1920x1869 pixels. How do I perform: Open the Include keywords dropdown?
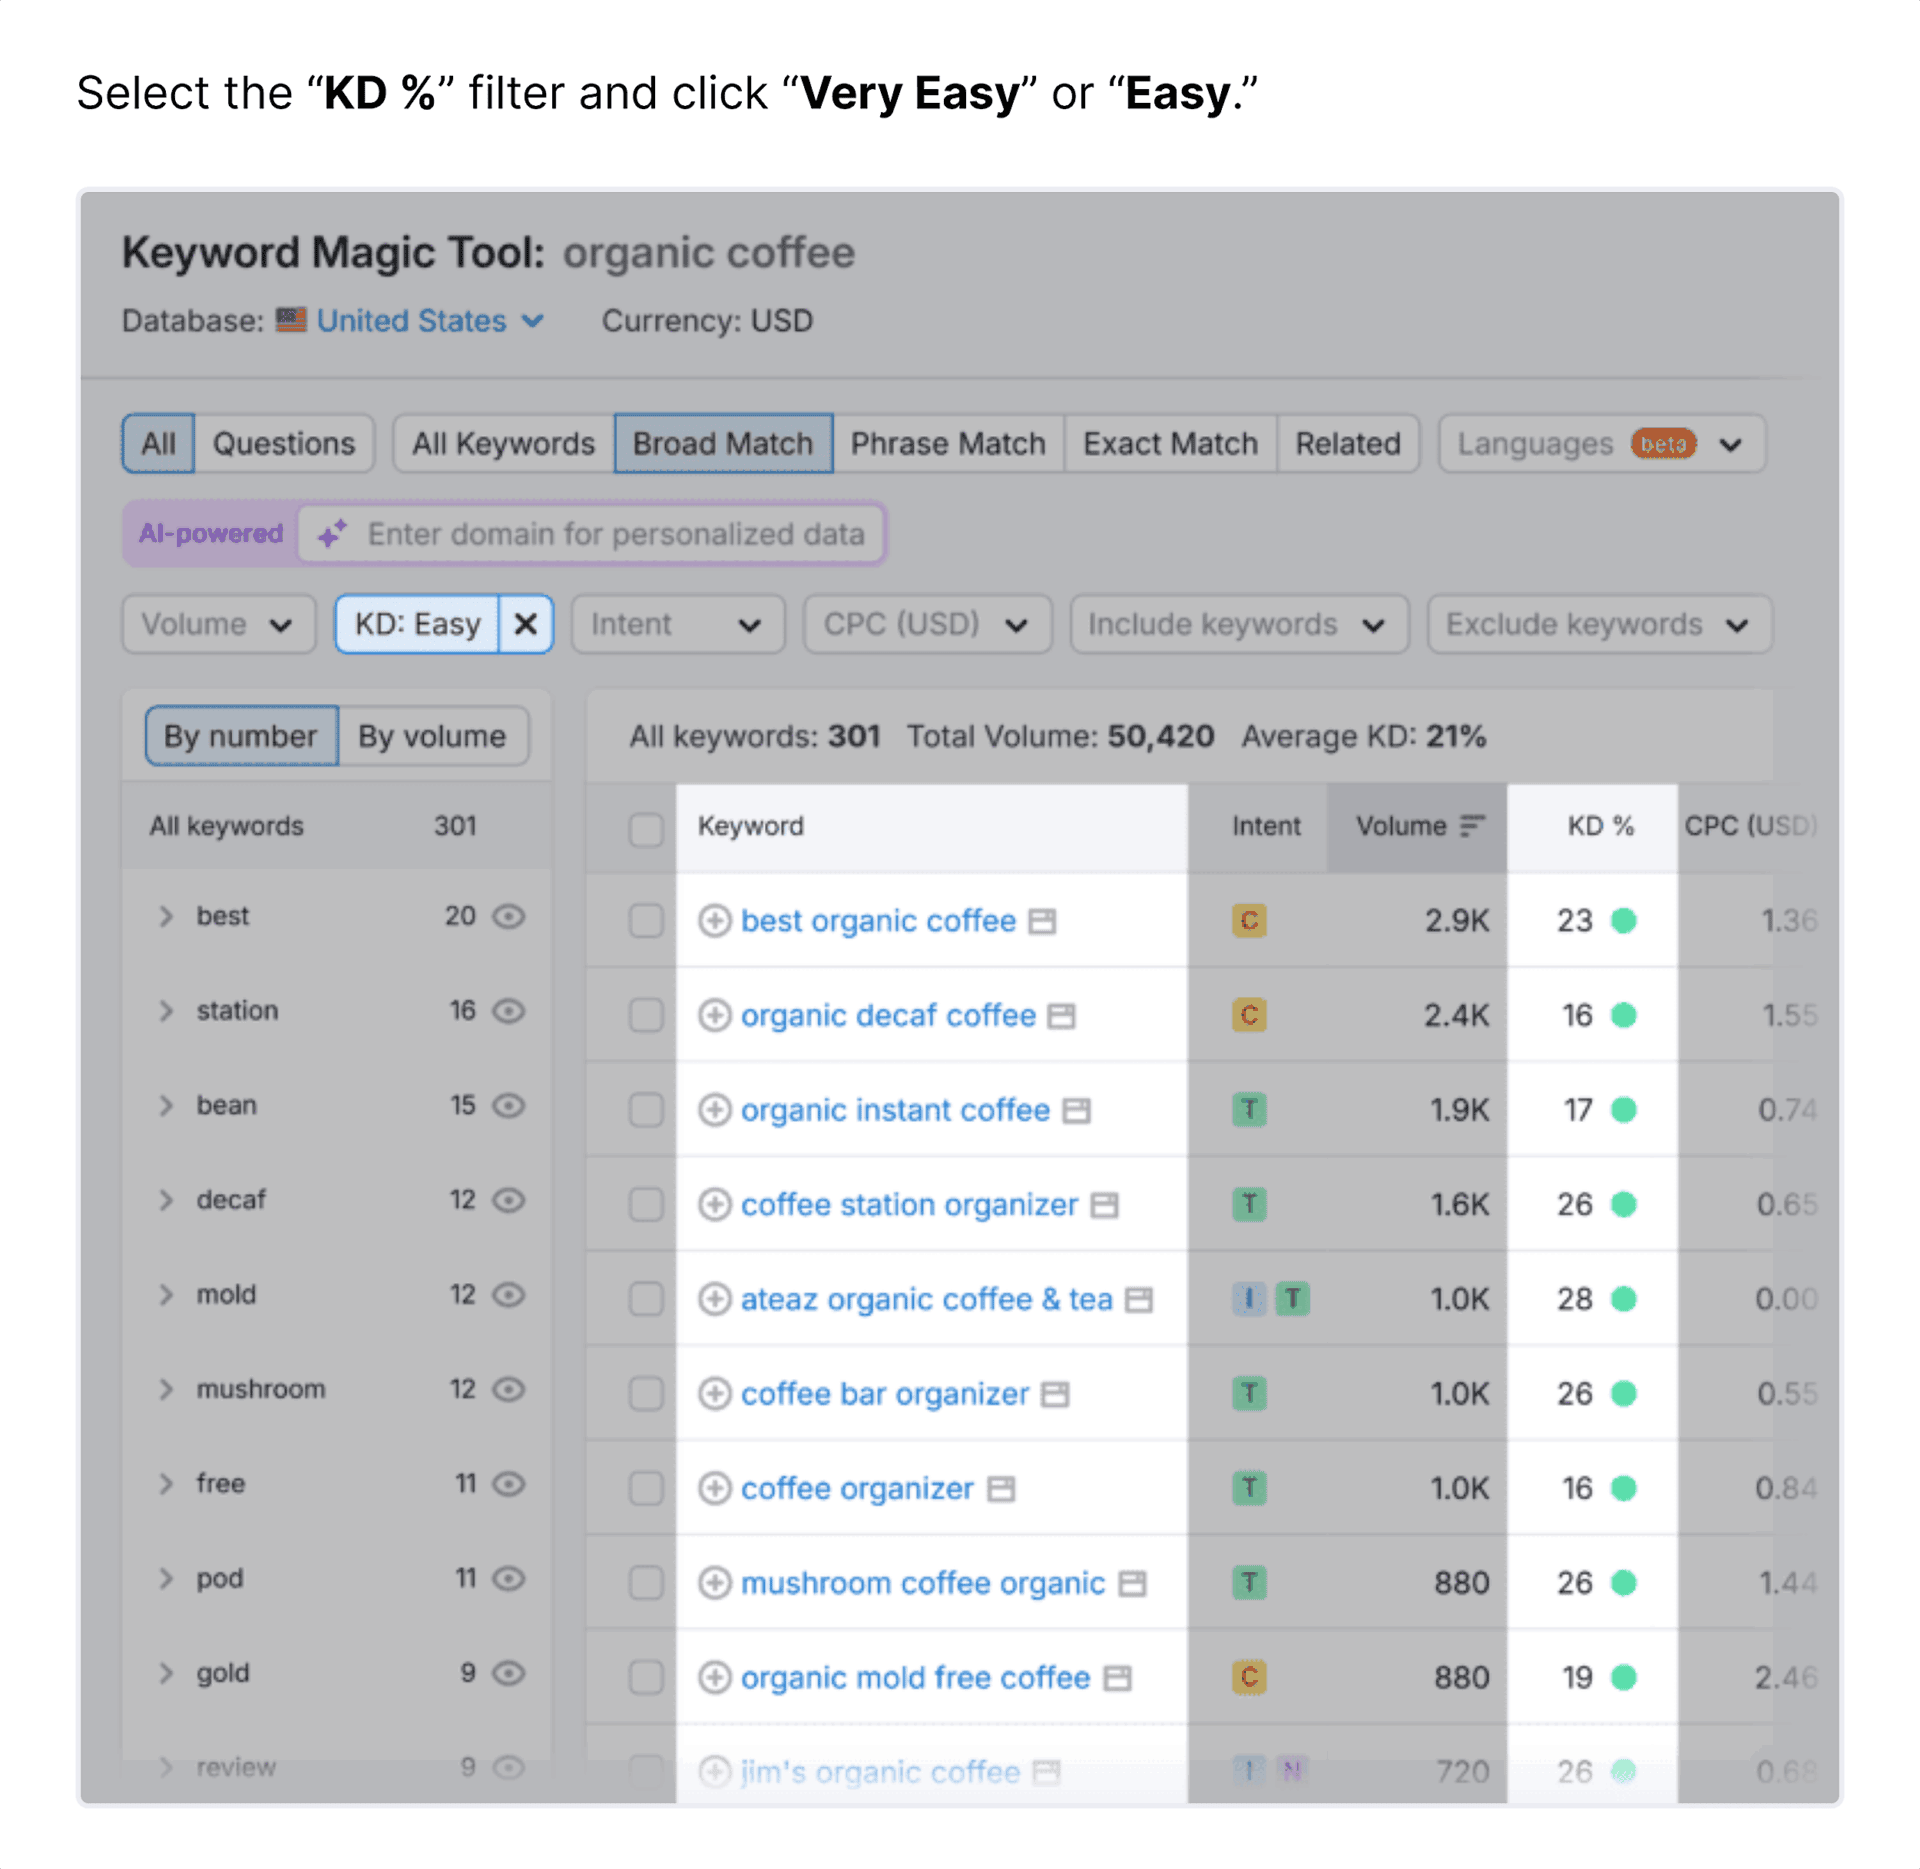[1239, 625]
